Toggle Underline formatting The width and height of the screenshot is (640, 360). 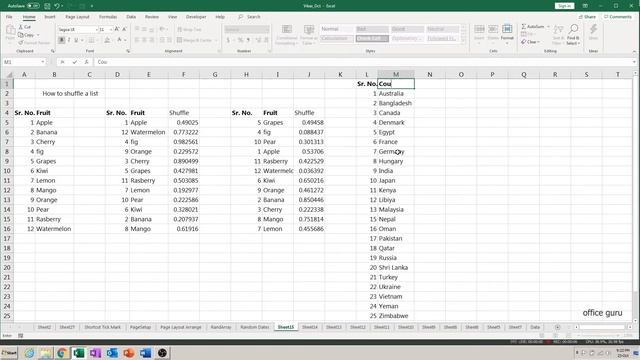click(76, 40)
